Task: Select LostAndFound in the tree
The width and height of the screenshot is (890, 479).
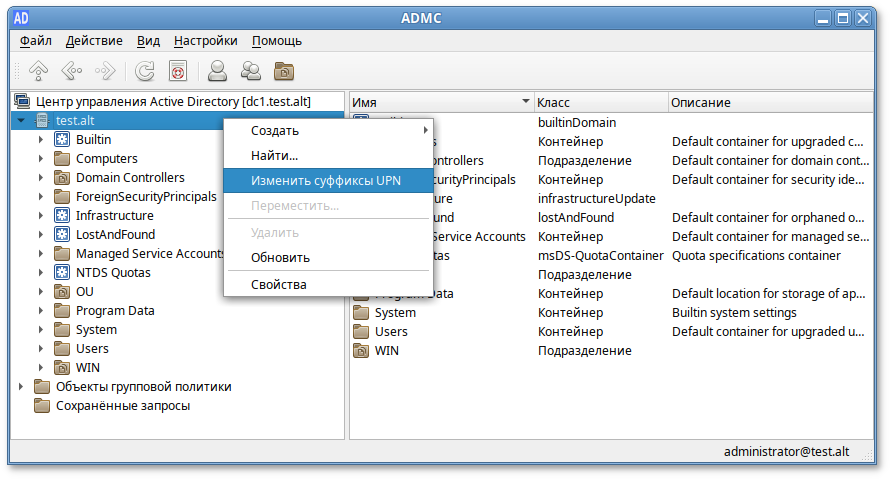Action: (115, 234)
